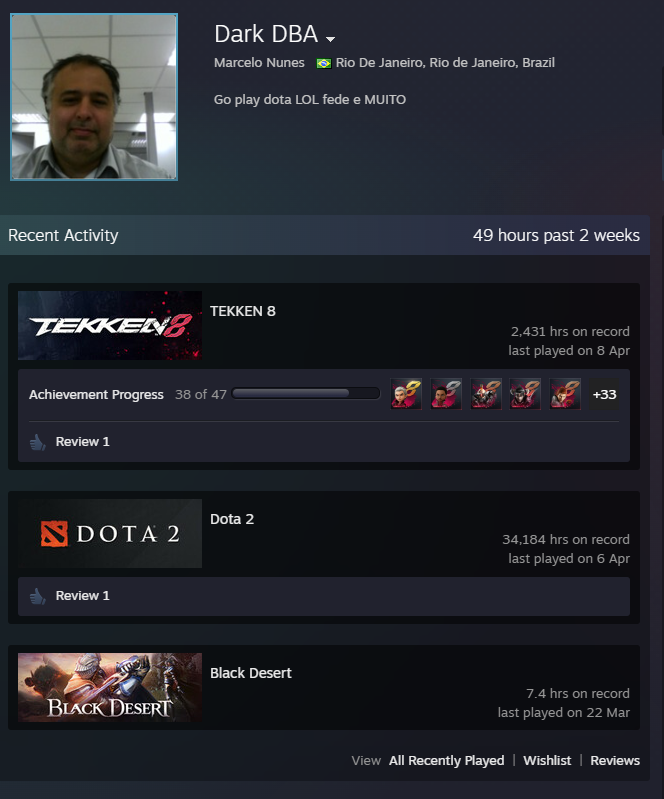Open the first TEKKEN 8 achievement icon
Viewport: 664px width, 799px height.
click(406, 394)
